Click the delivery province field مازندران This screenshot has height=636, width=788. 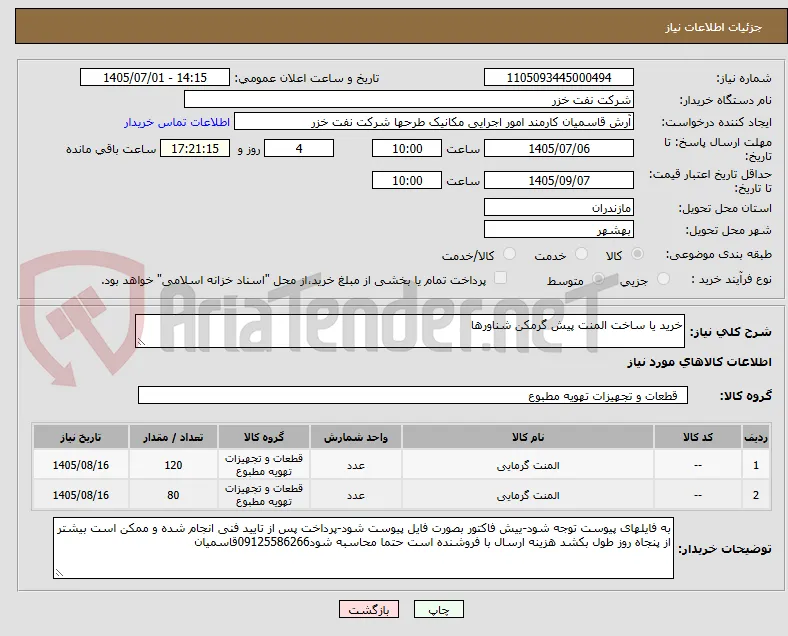pos(559,207)
